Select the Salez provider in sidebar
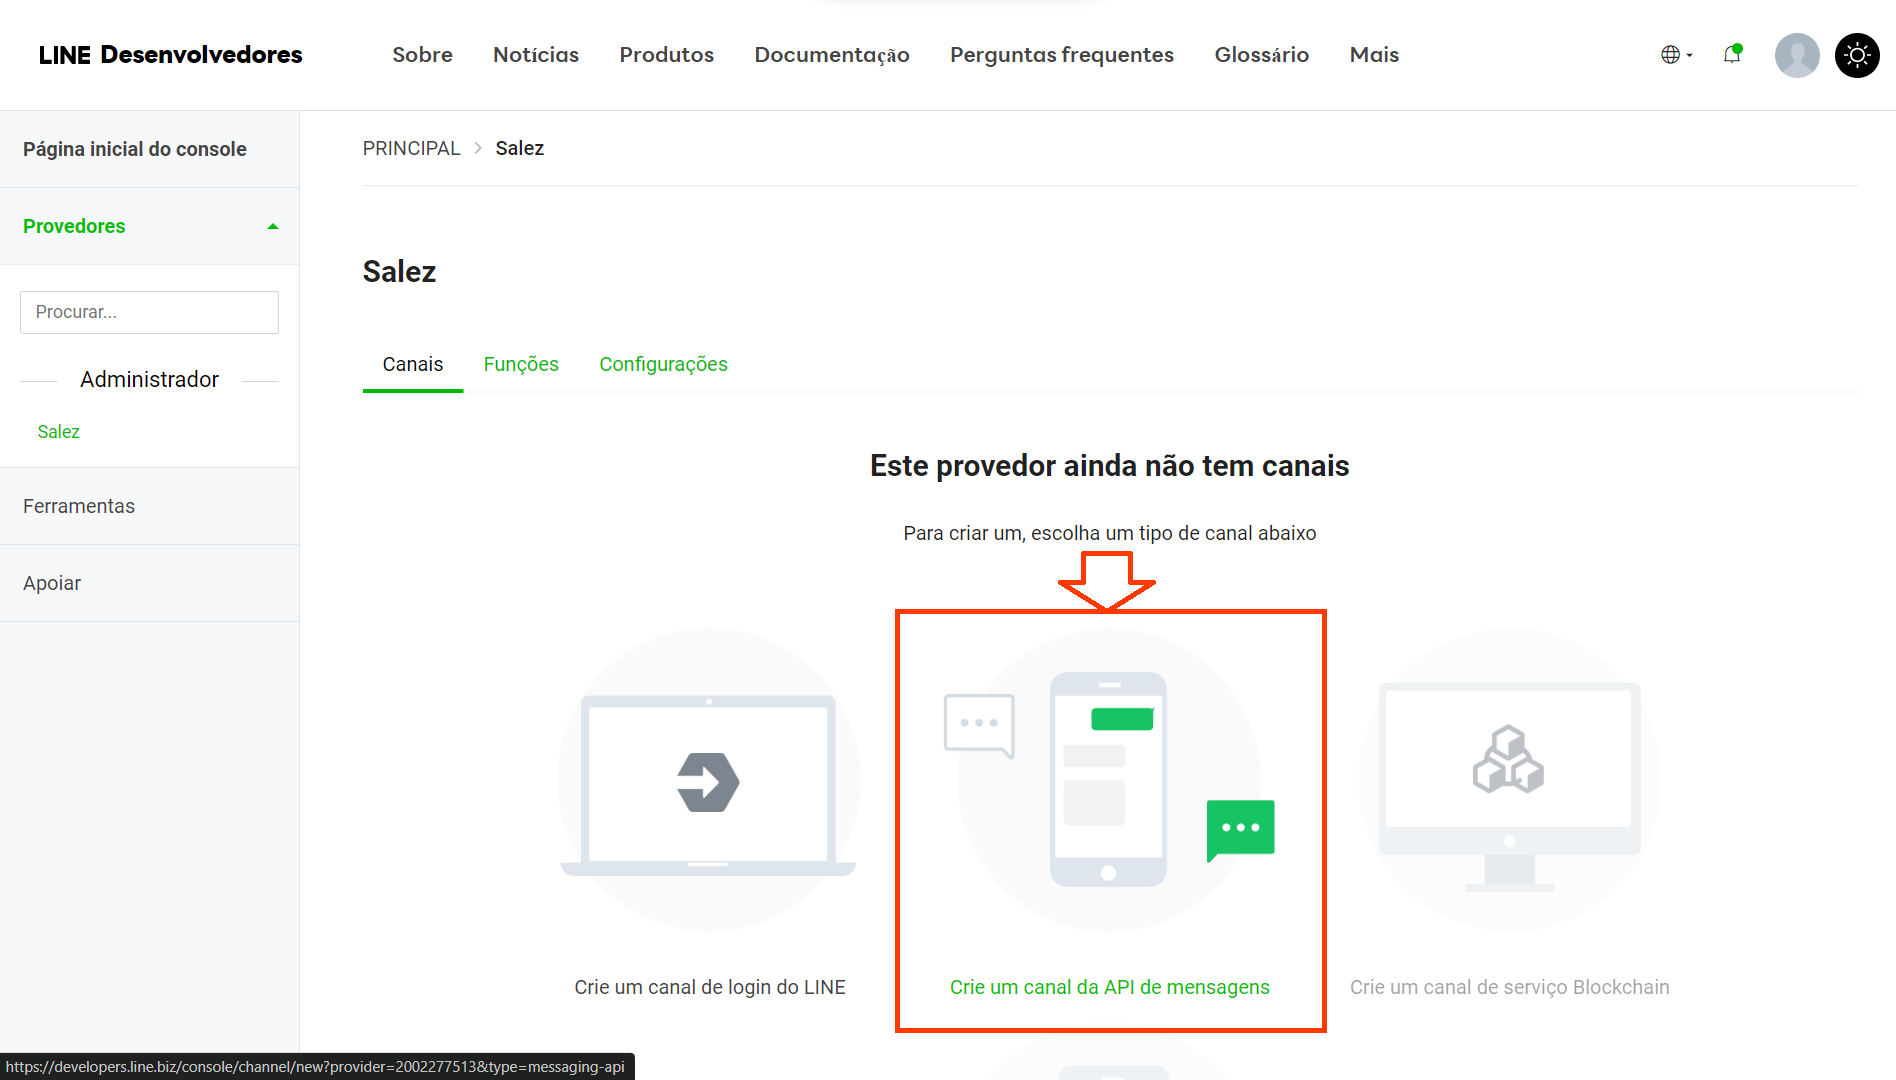Image resolution: width=1896 pixels, height=1080 pixels. tap(58, 432)
